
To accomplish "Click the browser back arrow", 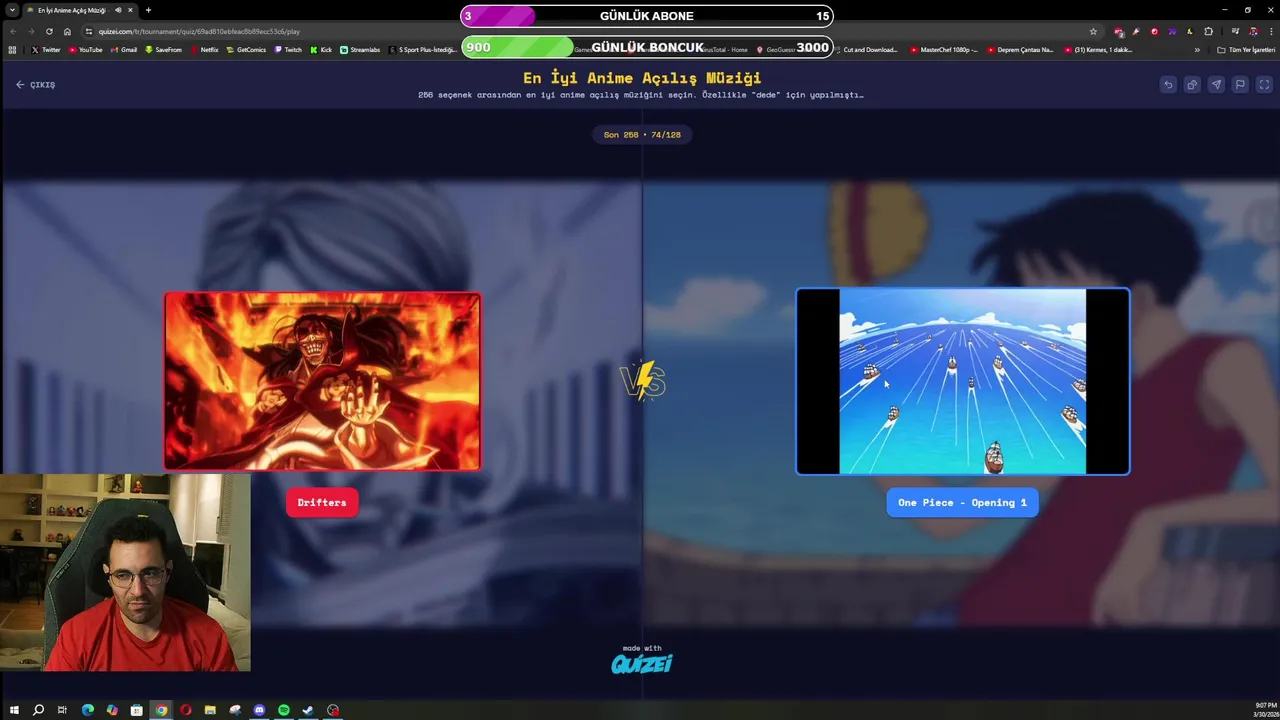I will point(13,31).
